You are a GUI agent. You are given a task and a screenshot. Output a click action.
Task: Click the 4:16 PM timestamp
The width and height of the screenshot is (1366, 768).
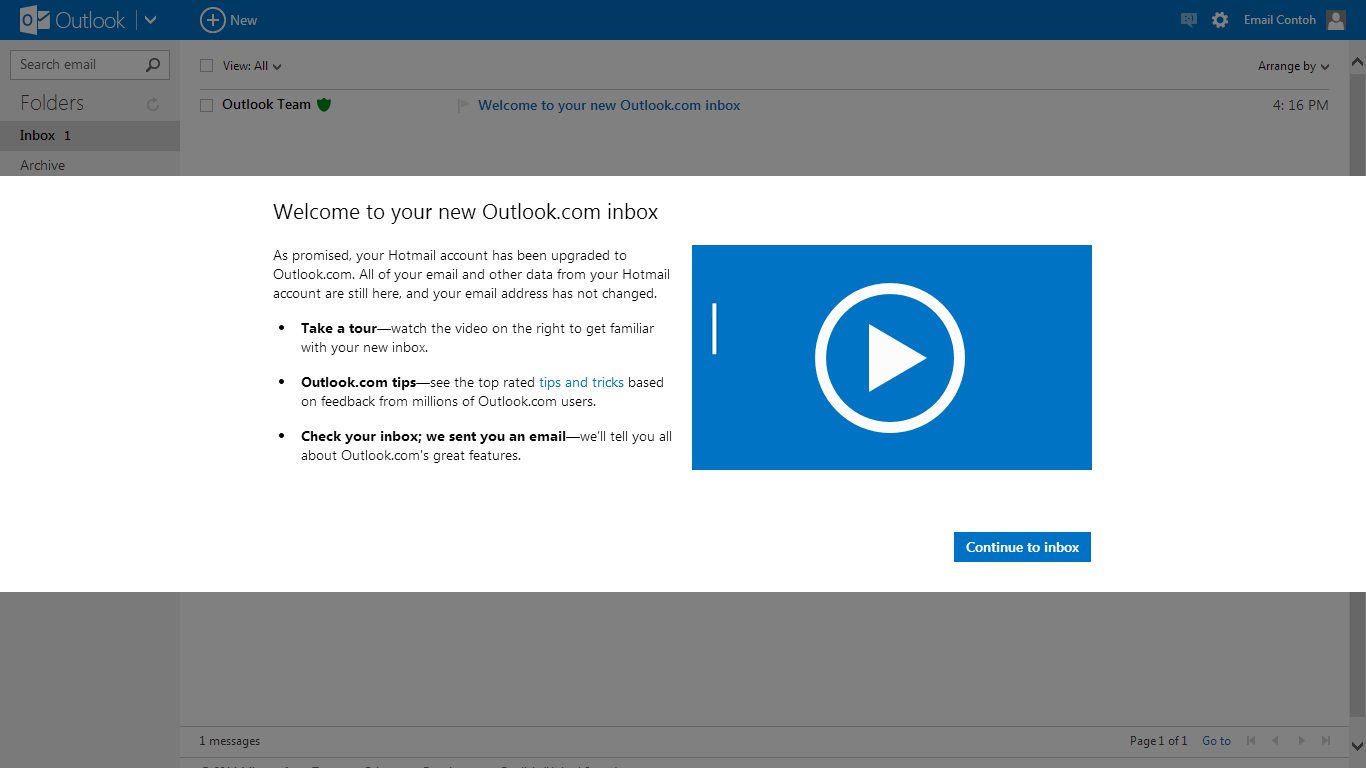(1300, 105)
